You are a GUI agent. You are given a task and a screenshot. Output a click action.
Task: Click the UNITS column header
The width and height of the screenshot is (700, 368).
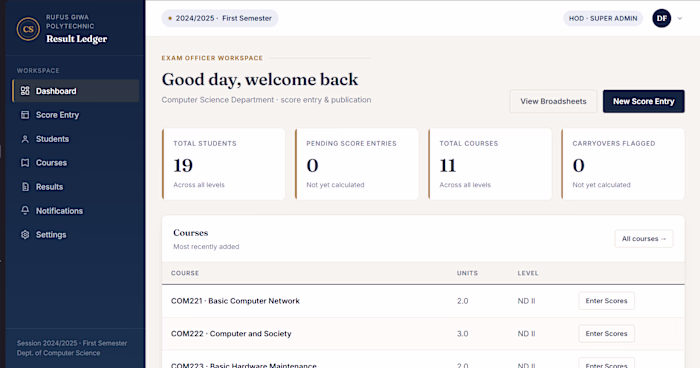point(467,273)
